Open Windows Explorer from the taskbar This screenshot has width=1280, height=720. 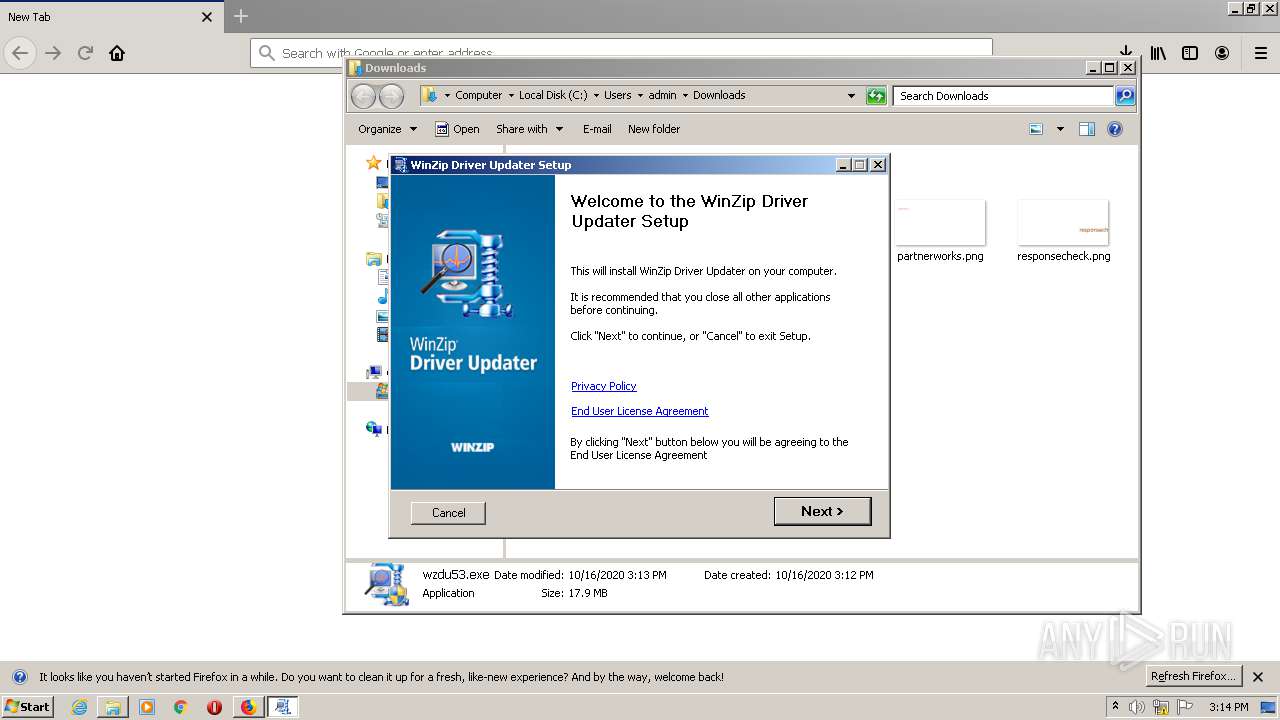[x=113, y=707]
